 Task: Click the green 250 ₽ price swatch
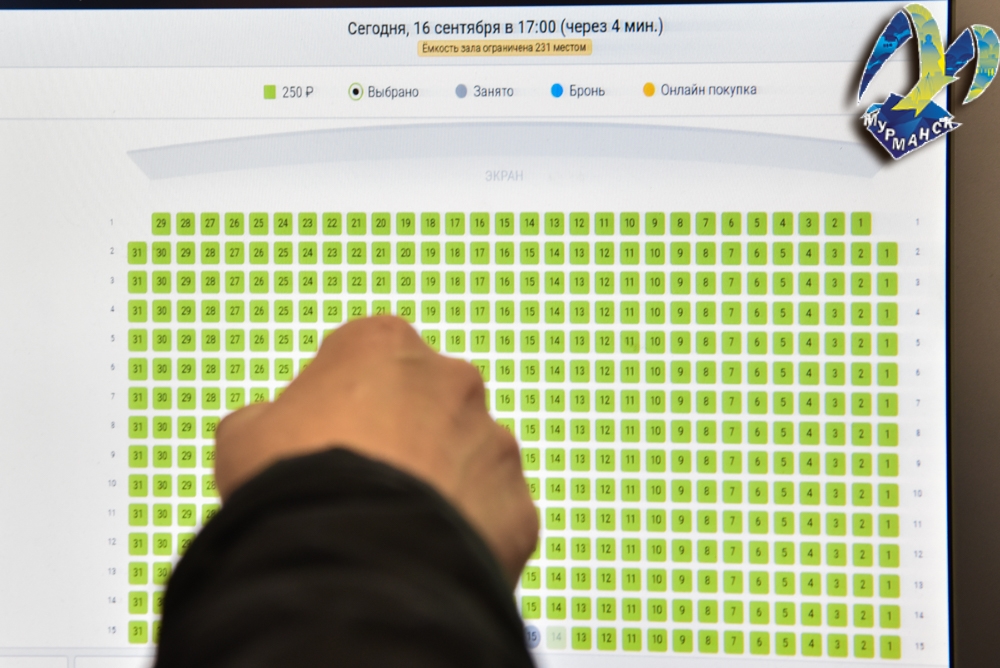(269, 92)
